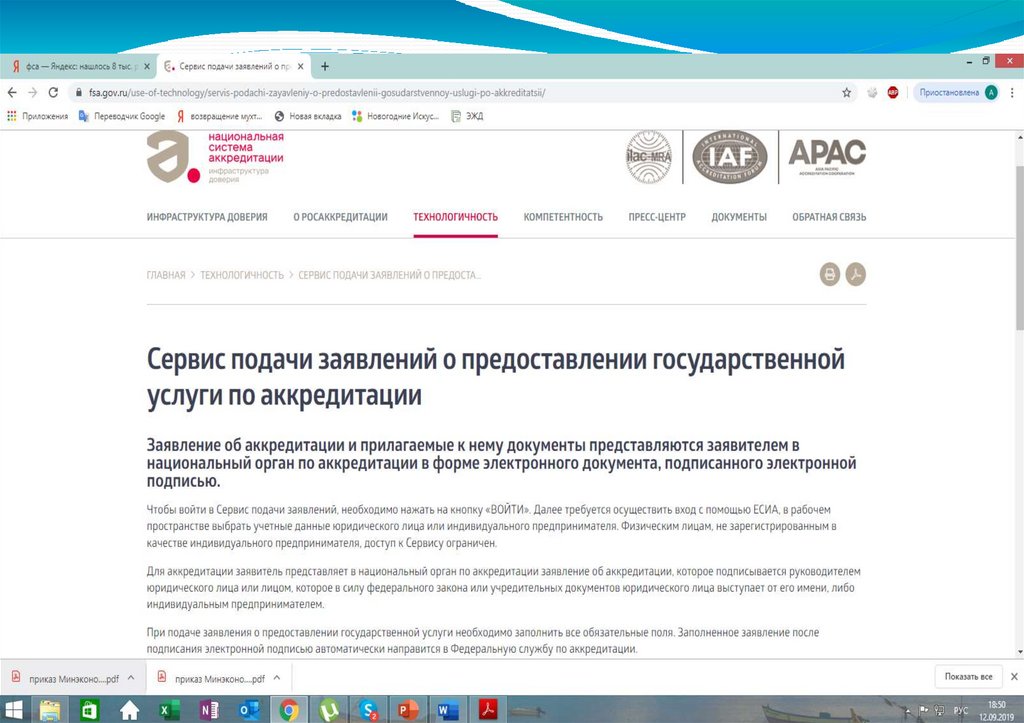Click the ILAC-MRA logo

(x=648, y=157)
